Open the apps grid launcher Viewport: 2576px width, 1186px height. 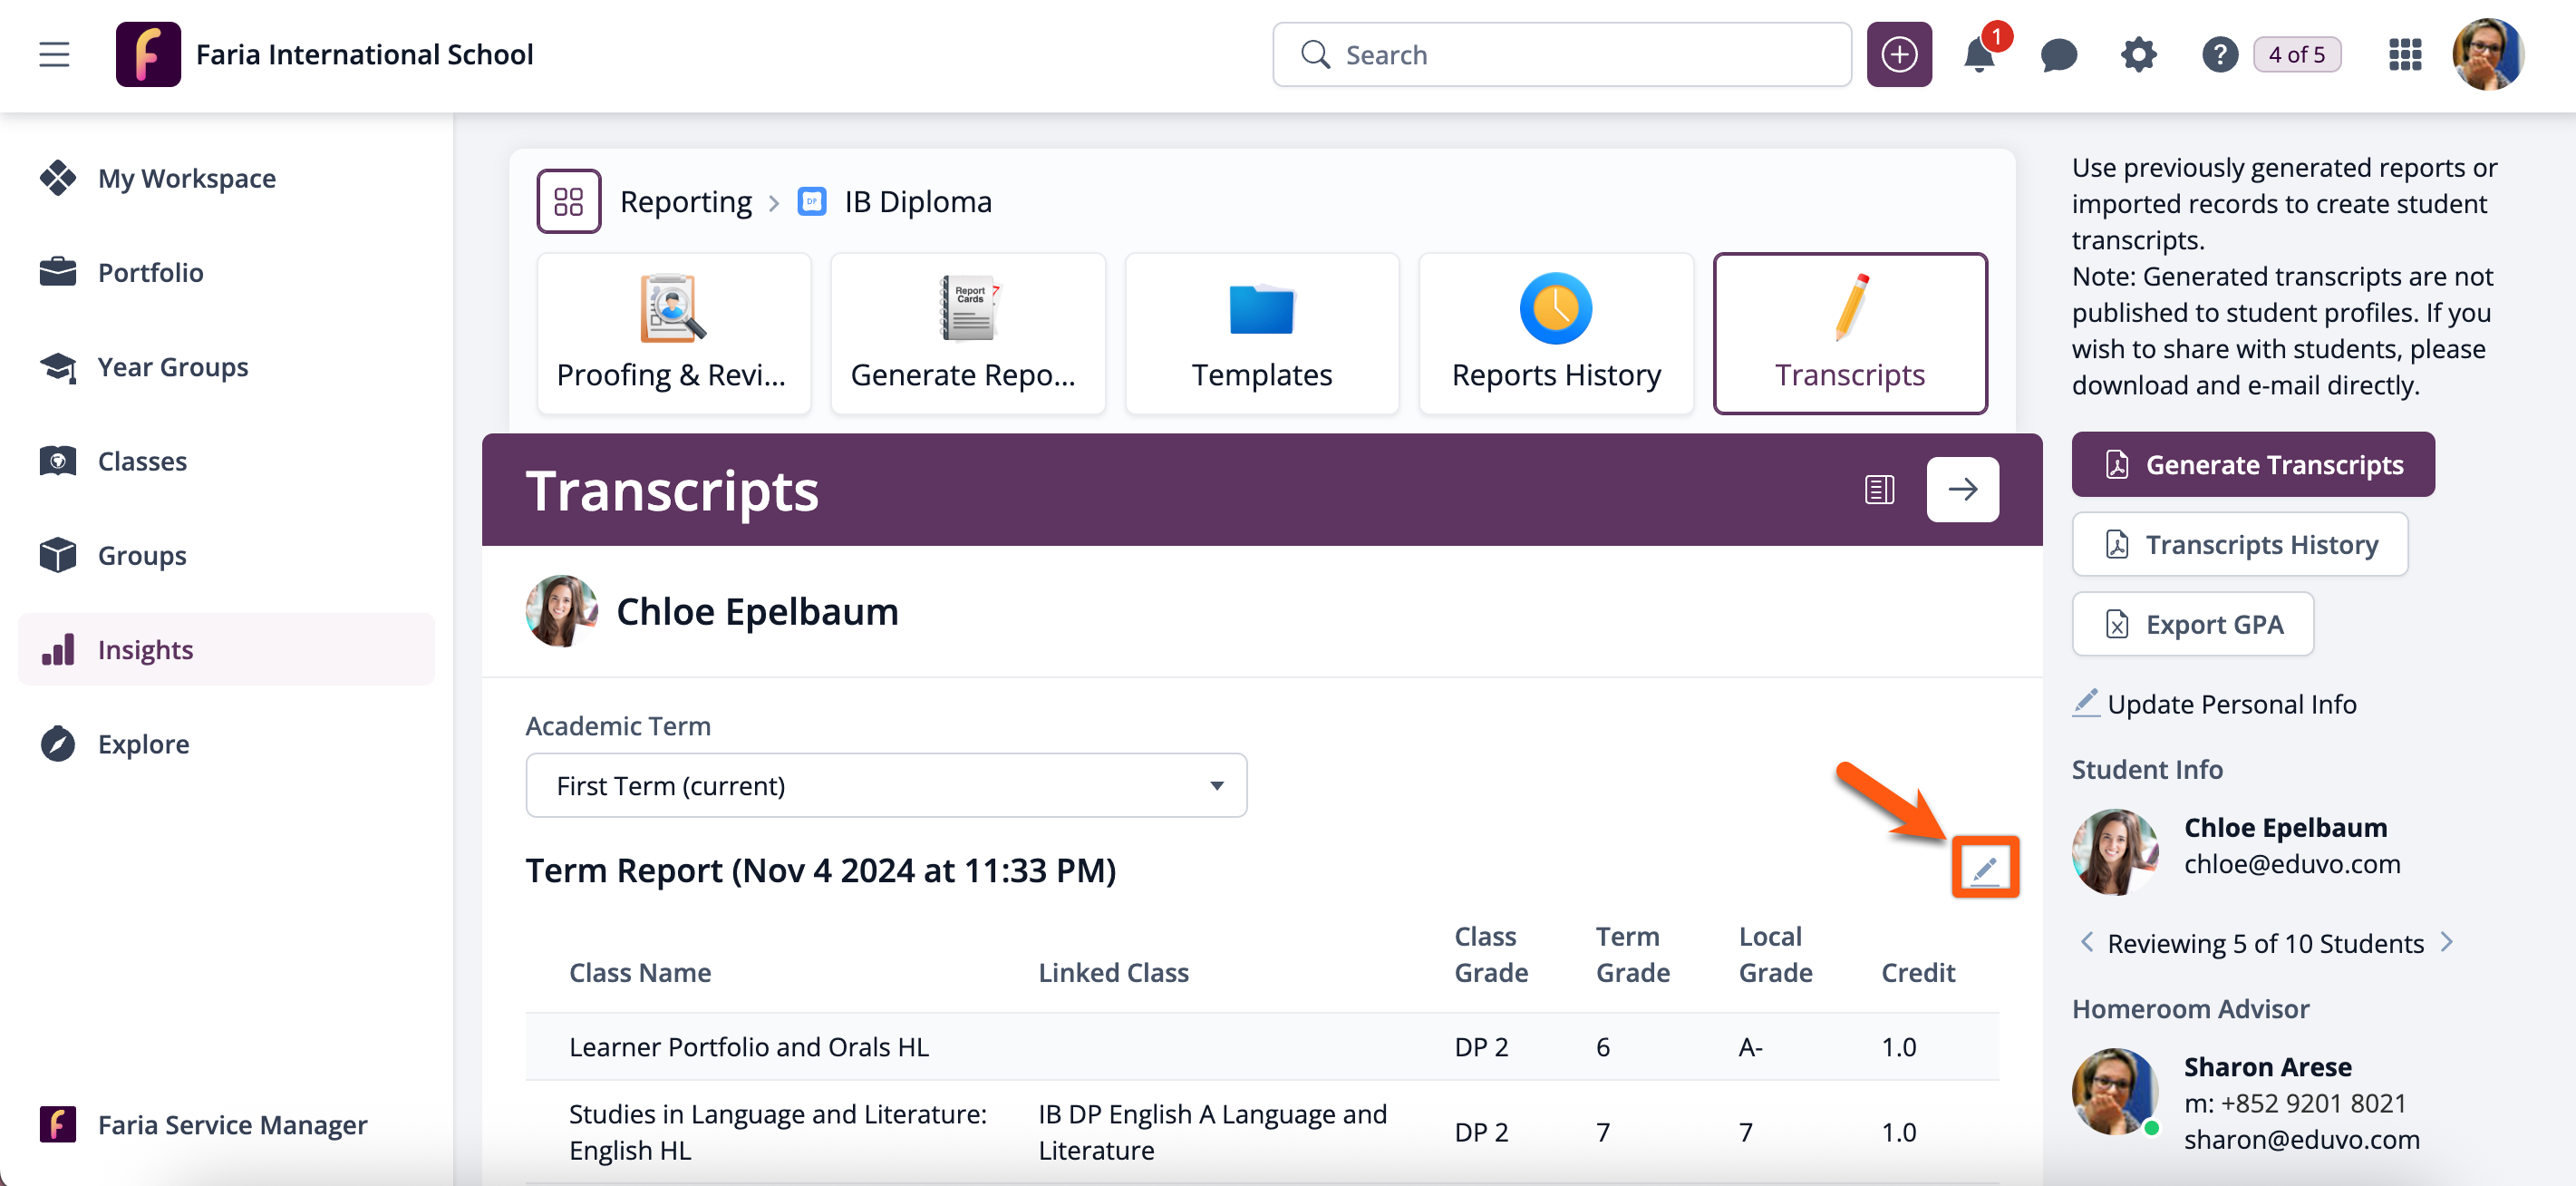[x=2404, y=54]
